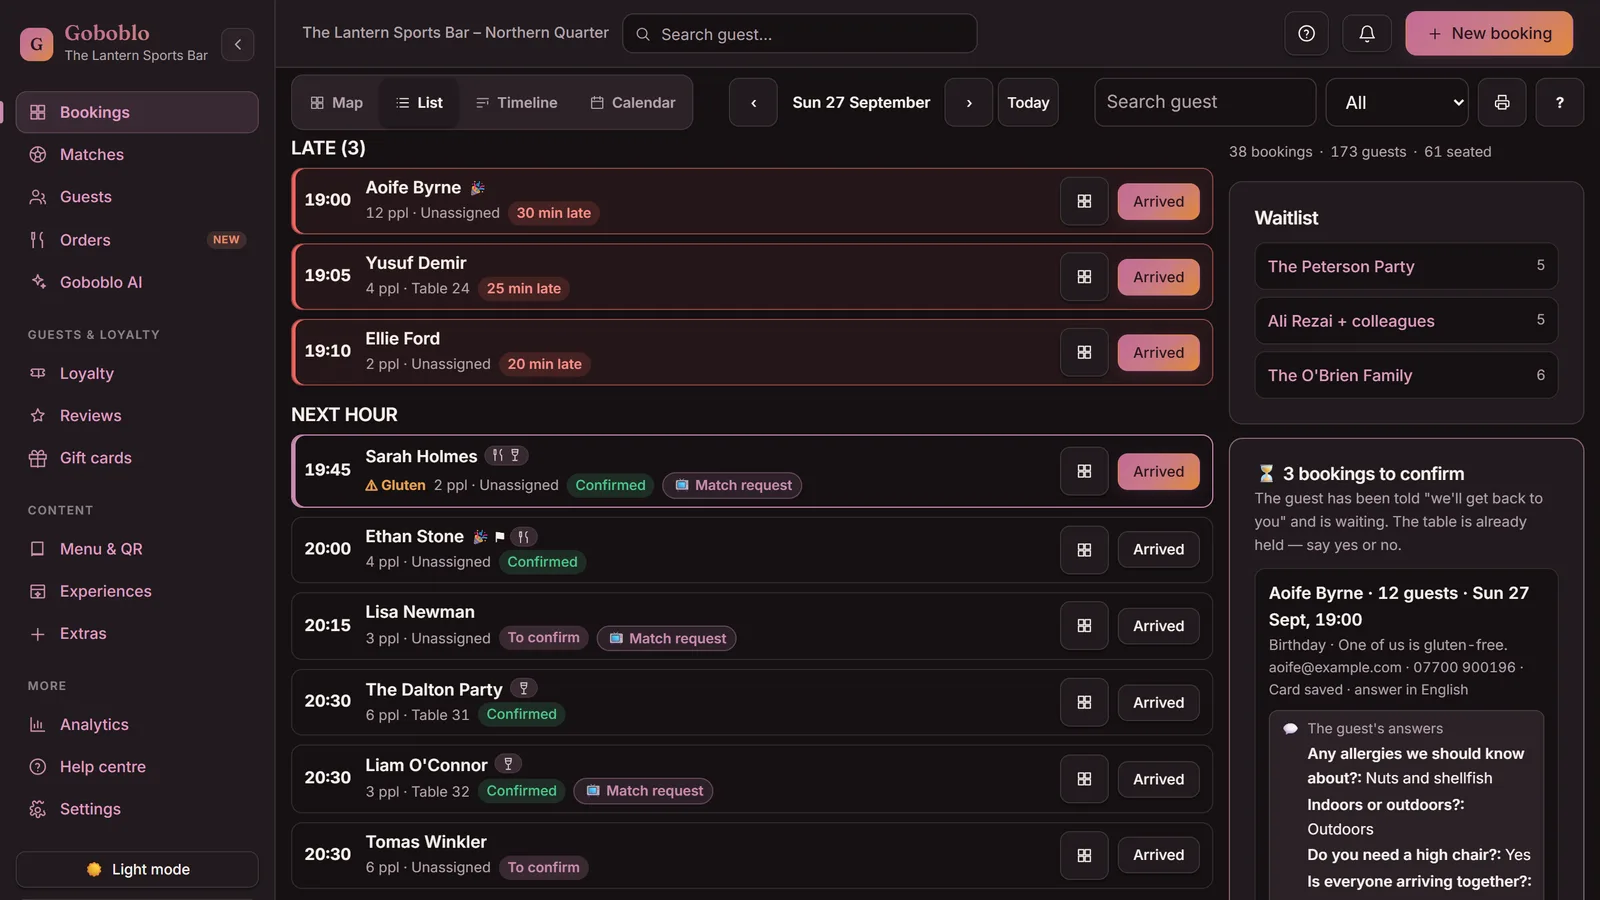This screenshot has width=1600, height=900.
Task: Open Gift cards page
Action: [x=137, y=458]
